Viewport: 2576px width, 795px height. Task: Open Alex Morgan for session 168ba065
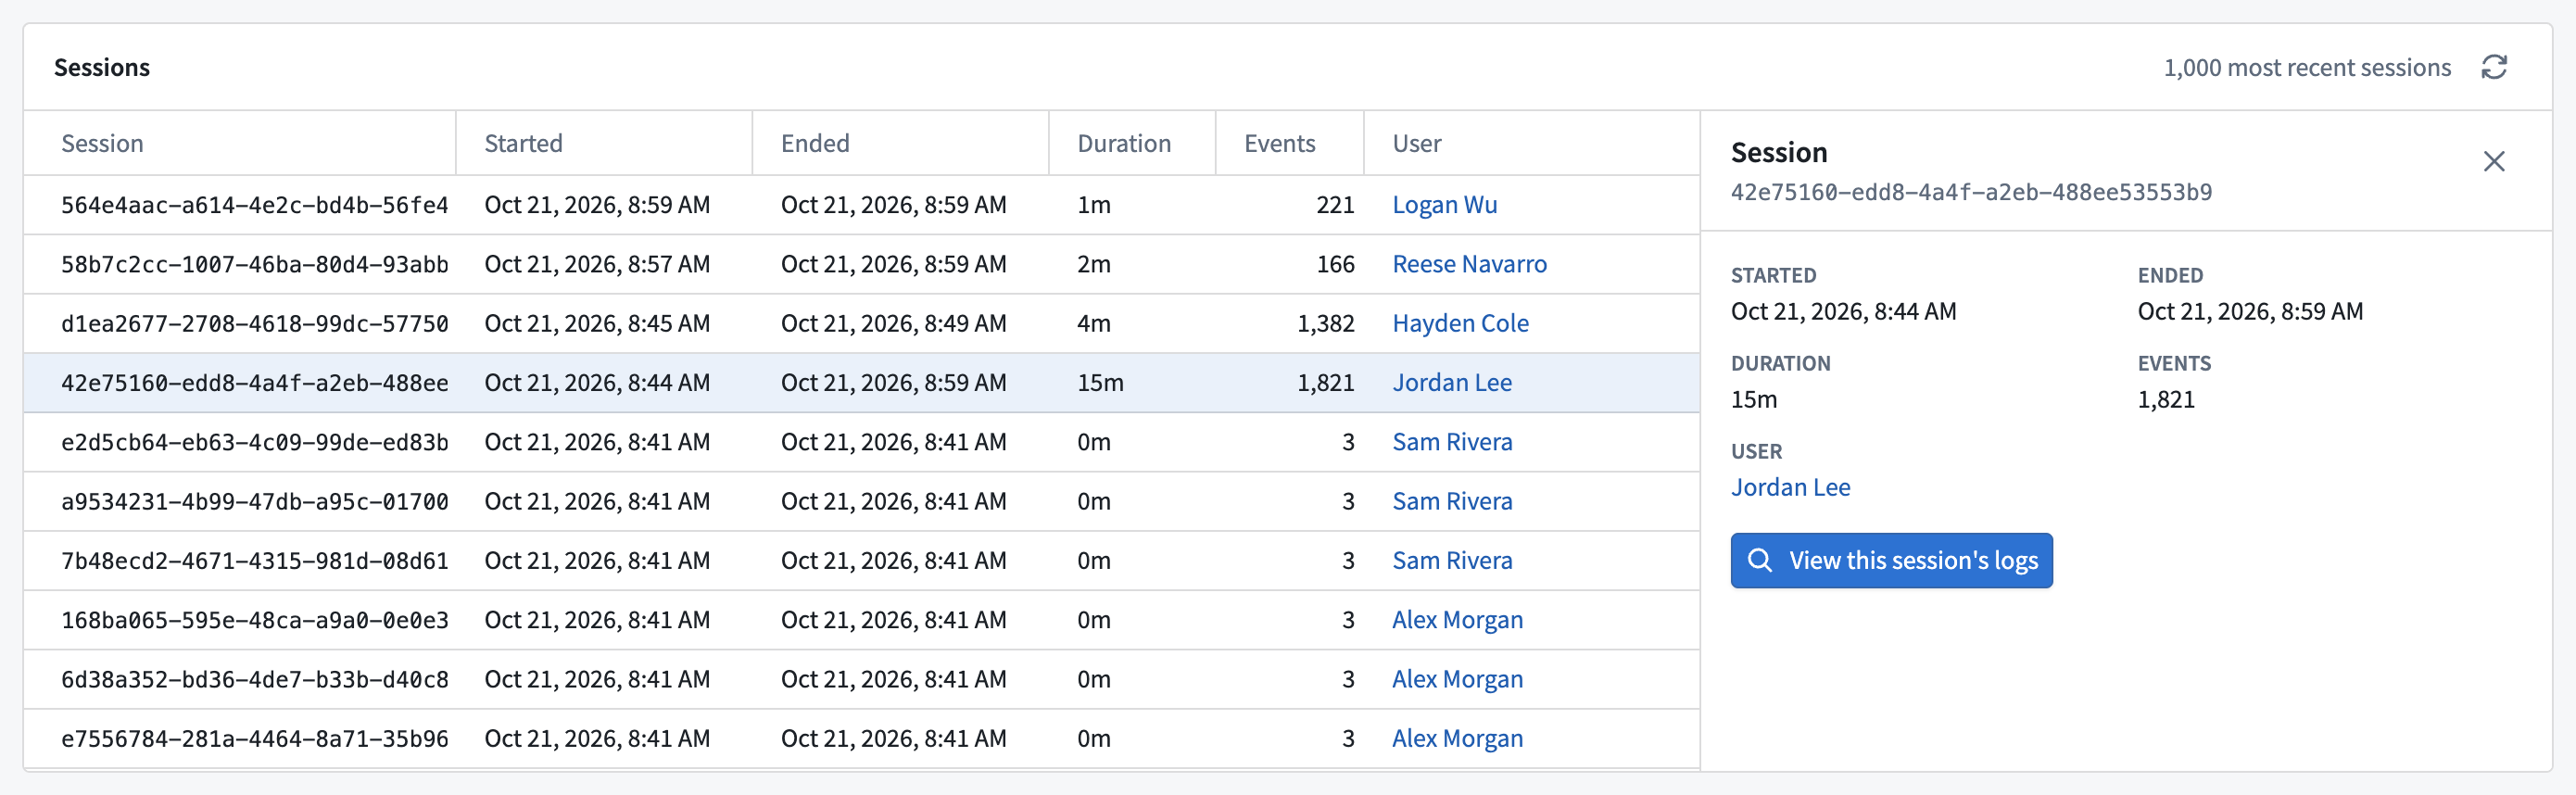pos(1457,620)
